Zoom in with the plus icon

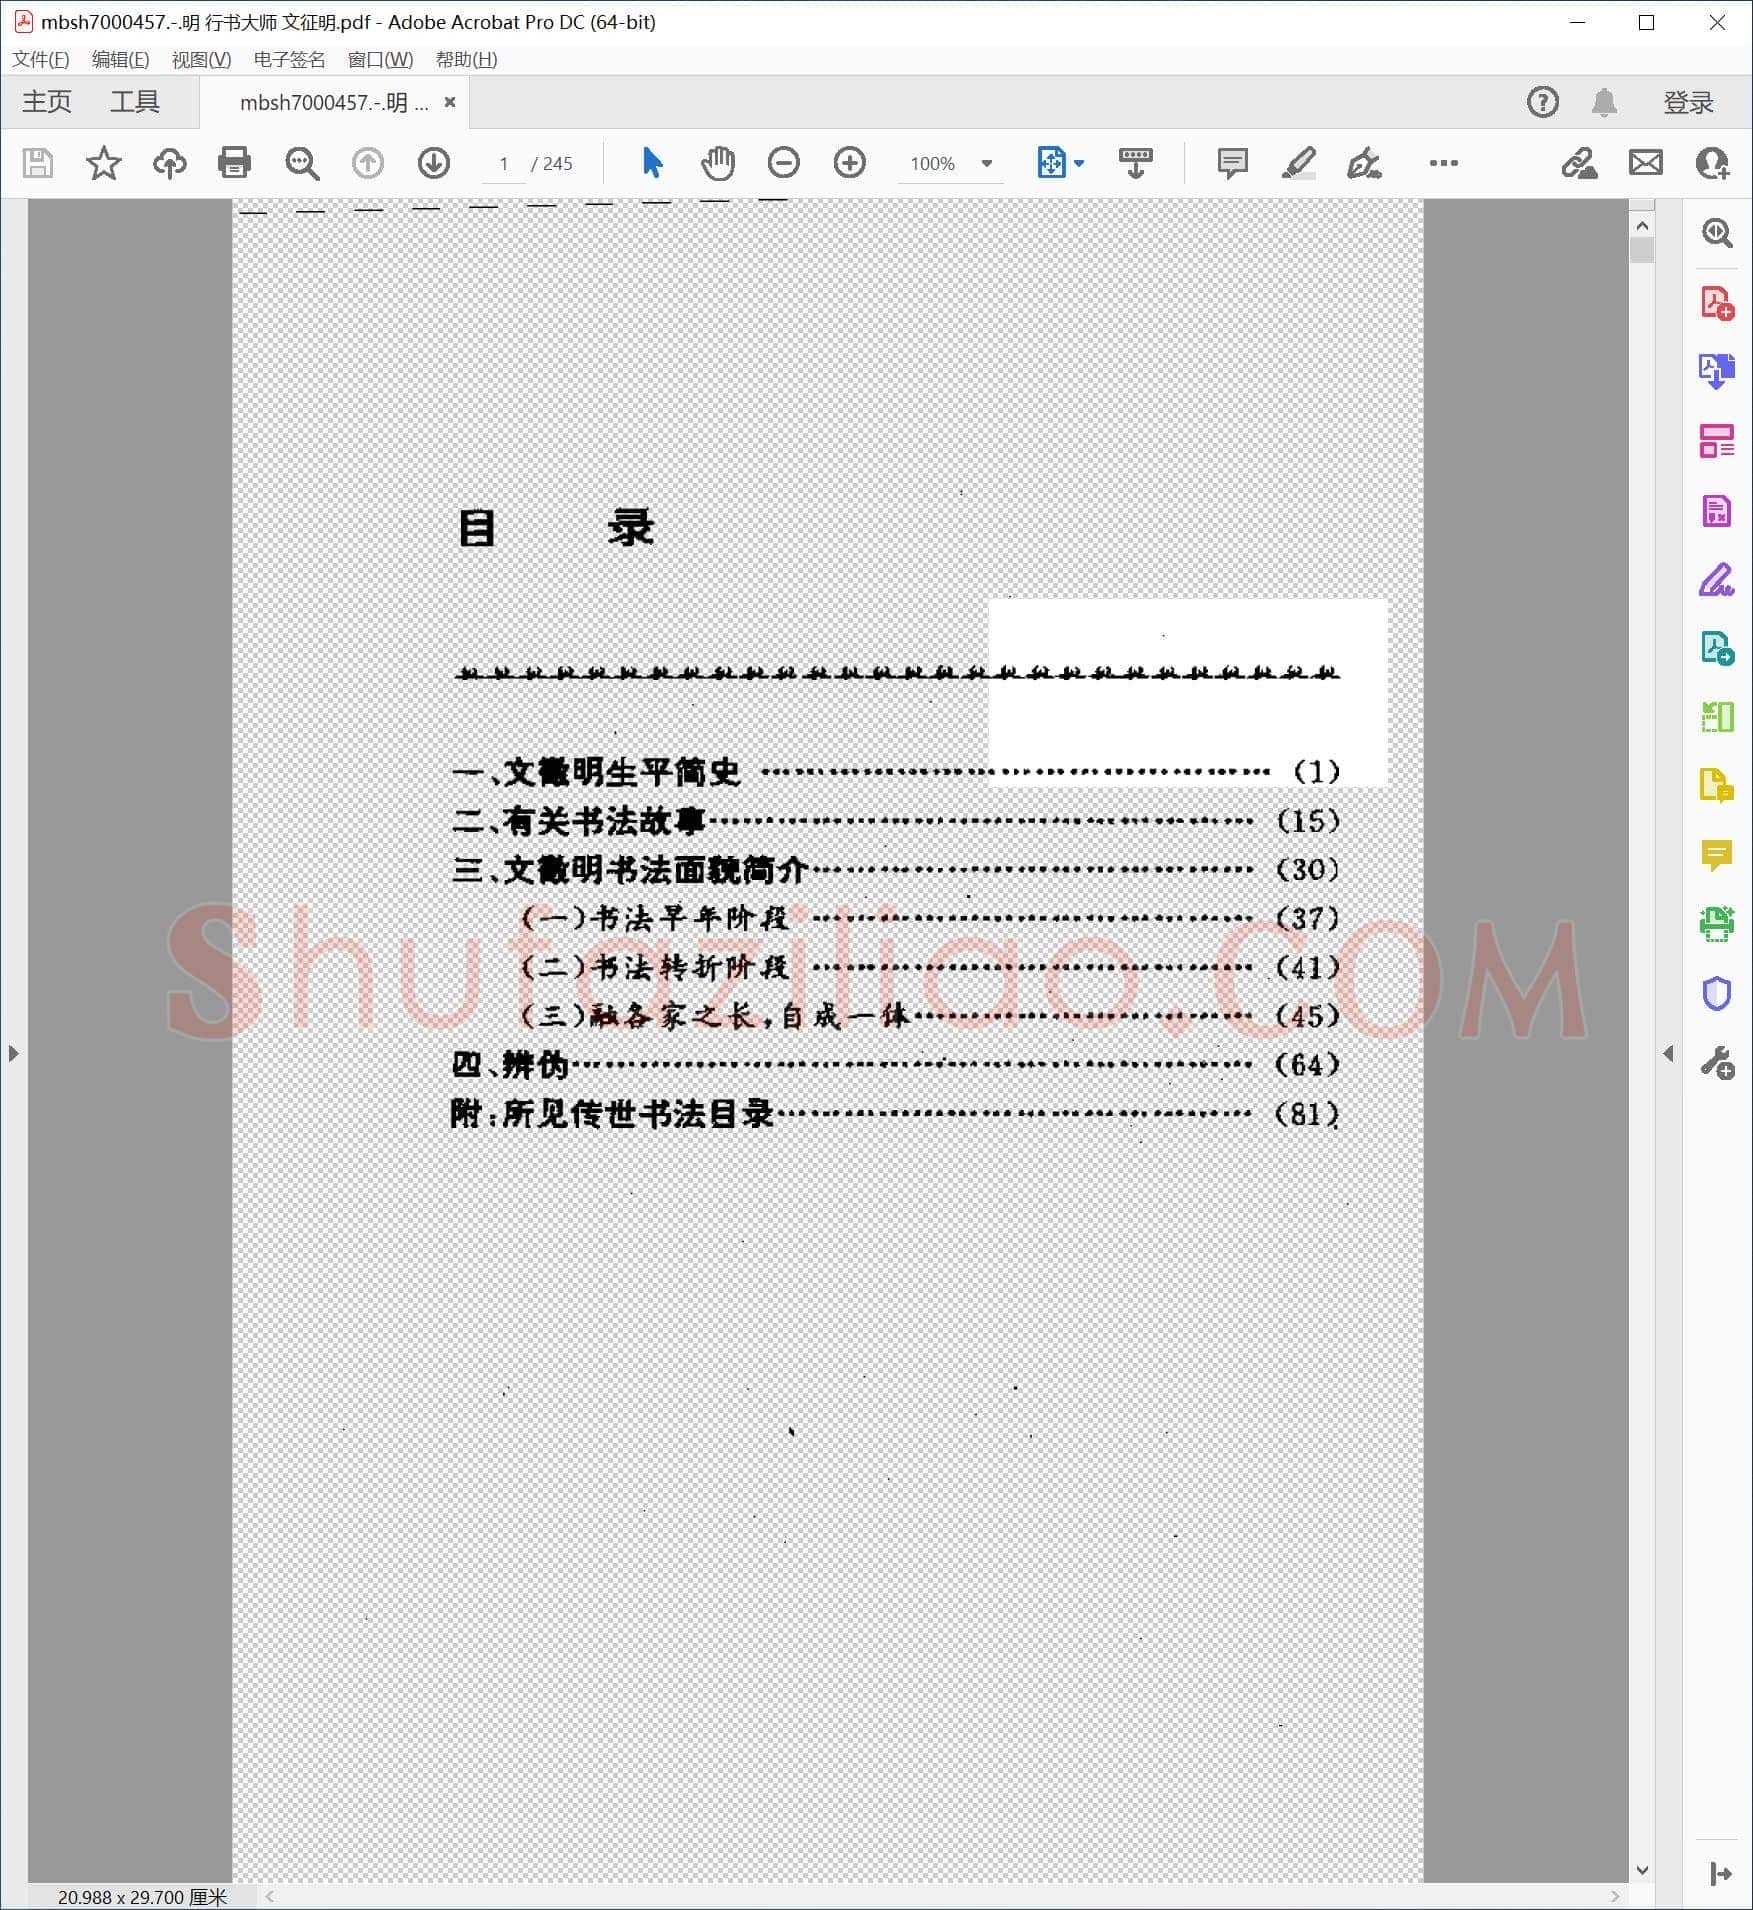pyautogui.click(x=850, y=163)
